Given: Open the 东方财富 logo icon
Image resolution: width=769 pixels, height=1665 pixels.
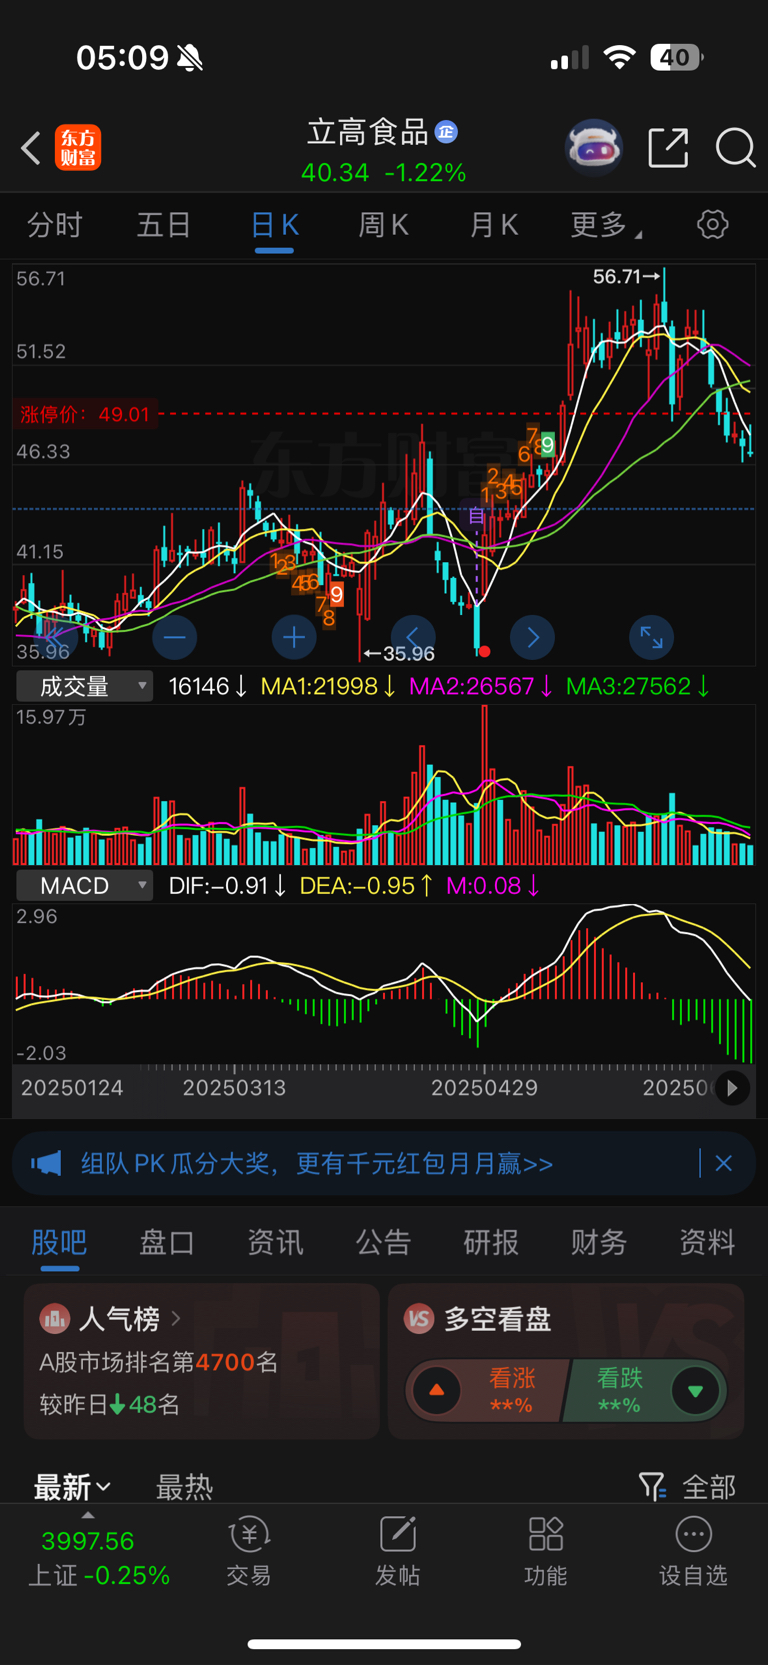Looking at the screenshot, I should [x=78, y=148].
